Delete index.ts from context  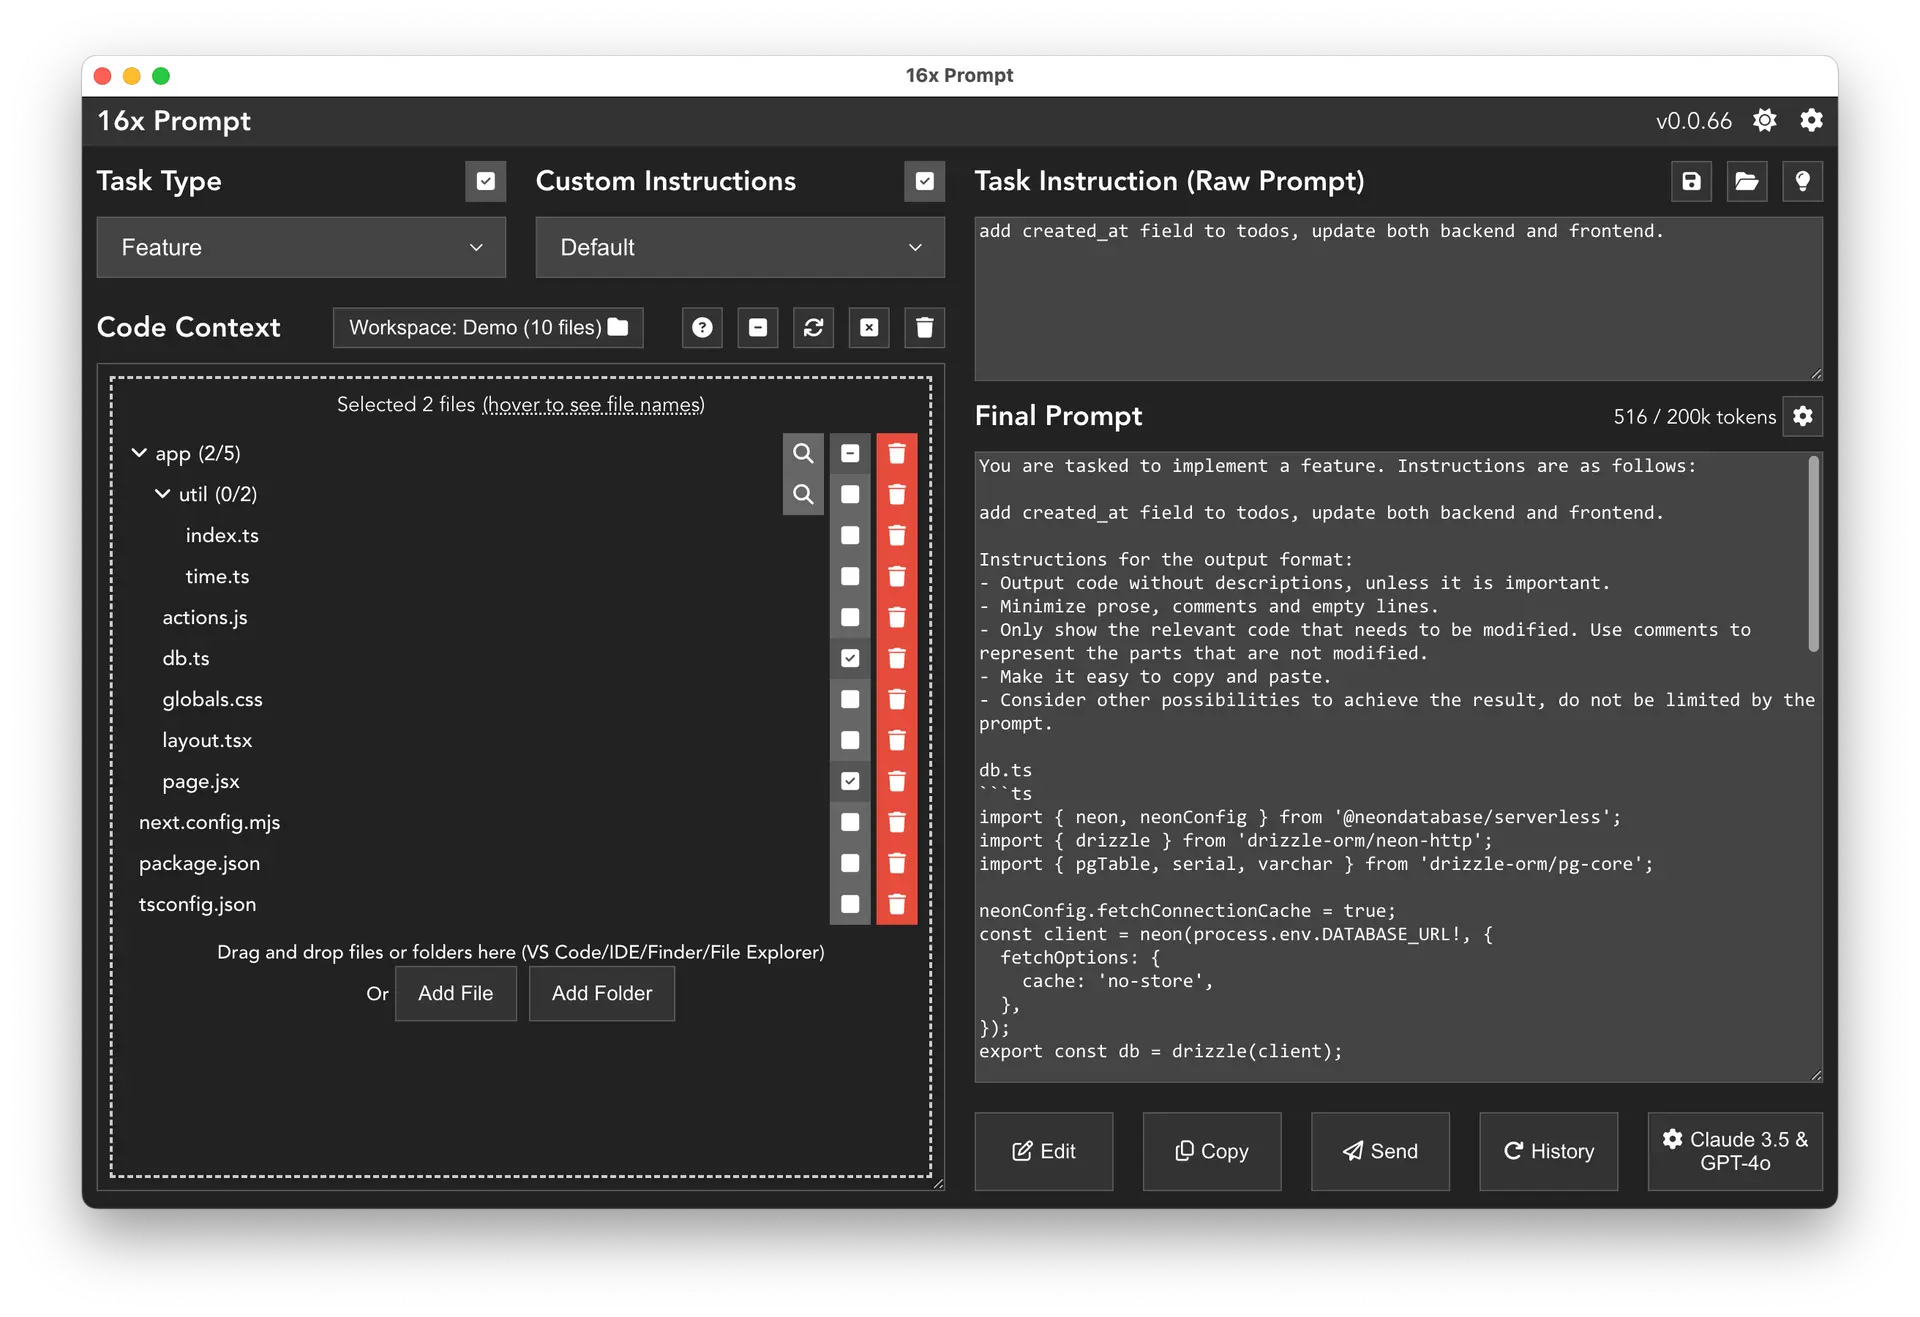[x=897, y=535]
